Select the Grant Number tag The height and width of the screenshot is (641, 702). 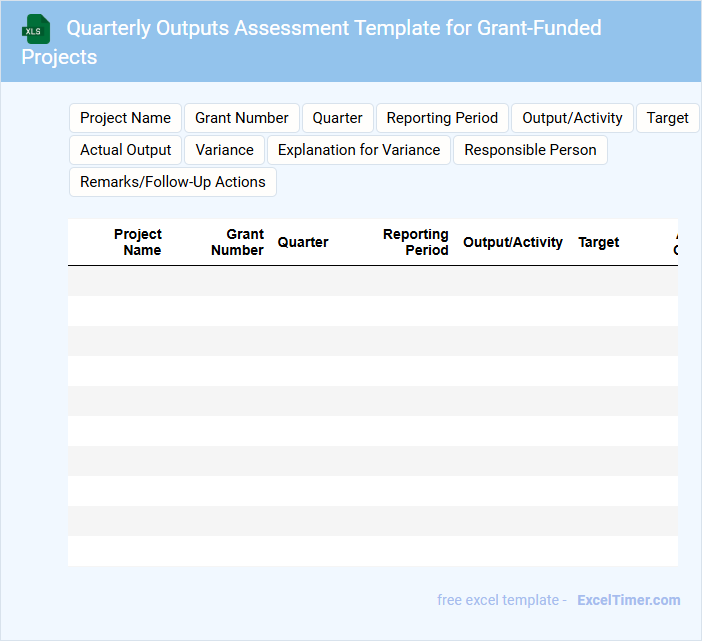(x=241, y=118)
